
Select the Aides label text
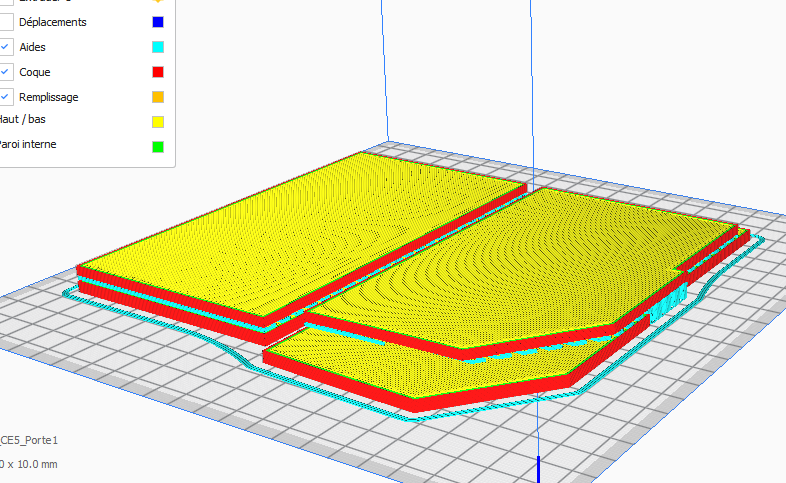point(32,47)
